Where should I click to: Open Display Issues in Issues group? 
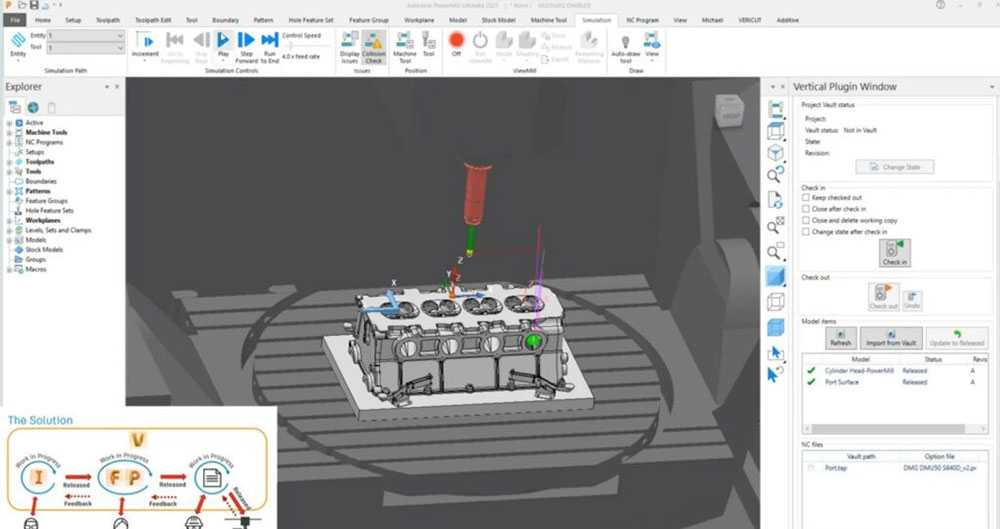[349, 47]
